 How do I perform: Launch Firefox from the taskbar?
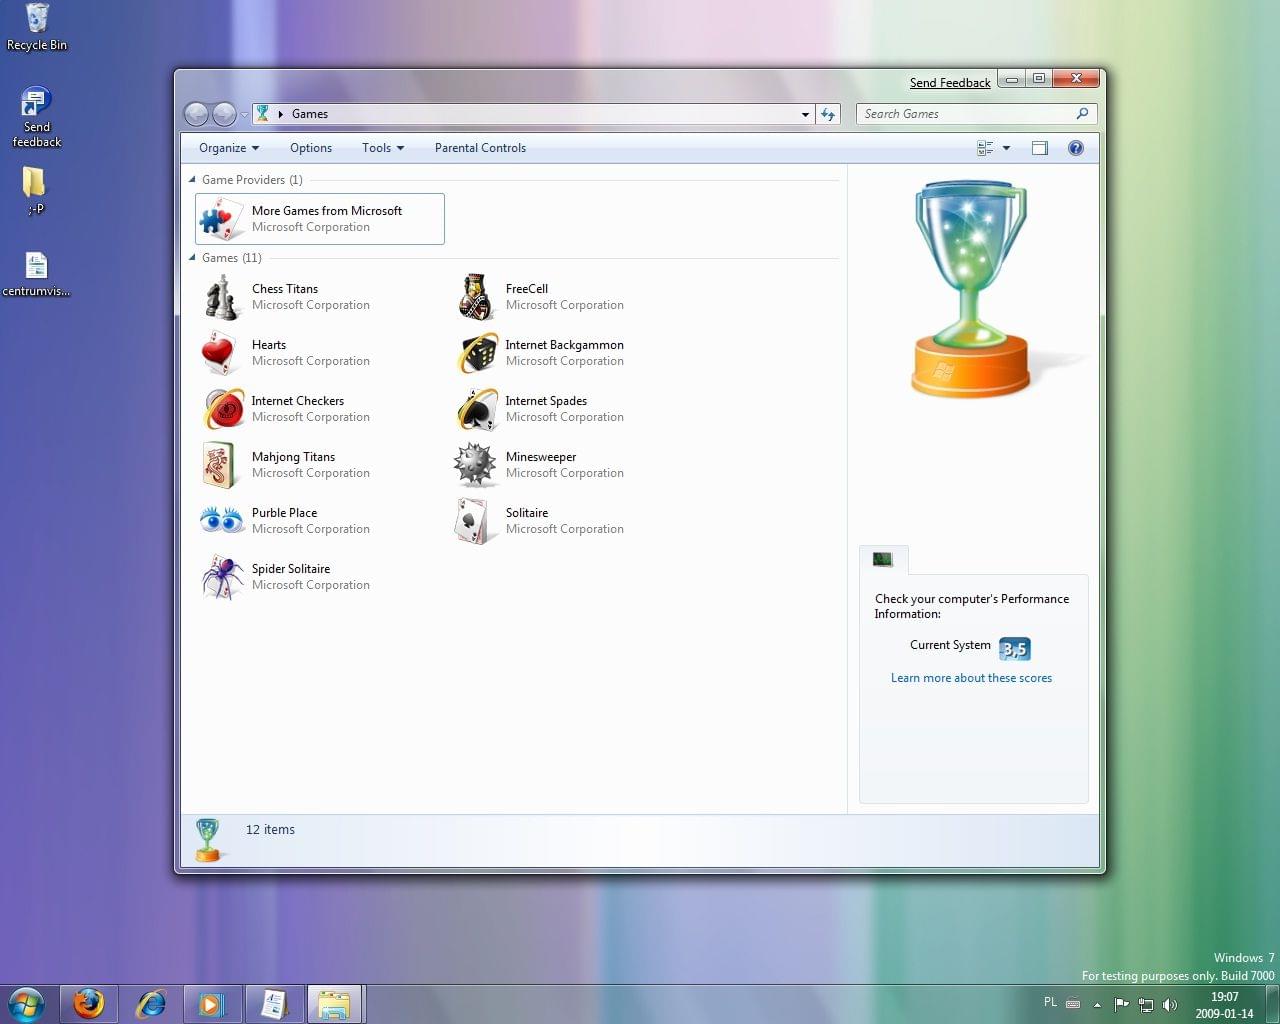coord(89,1003)
